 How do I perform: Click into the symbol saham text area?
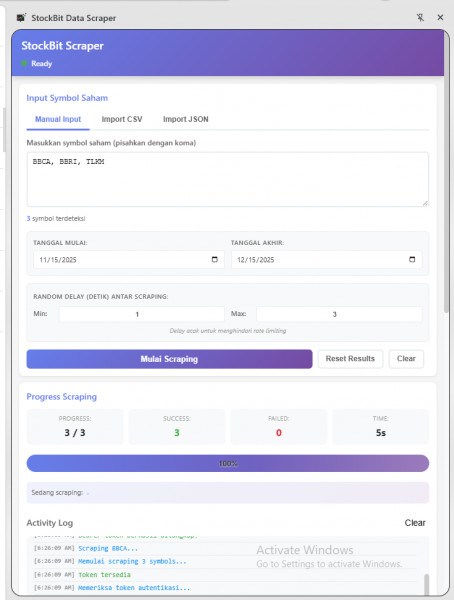(x=228, y=179)
